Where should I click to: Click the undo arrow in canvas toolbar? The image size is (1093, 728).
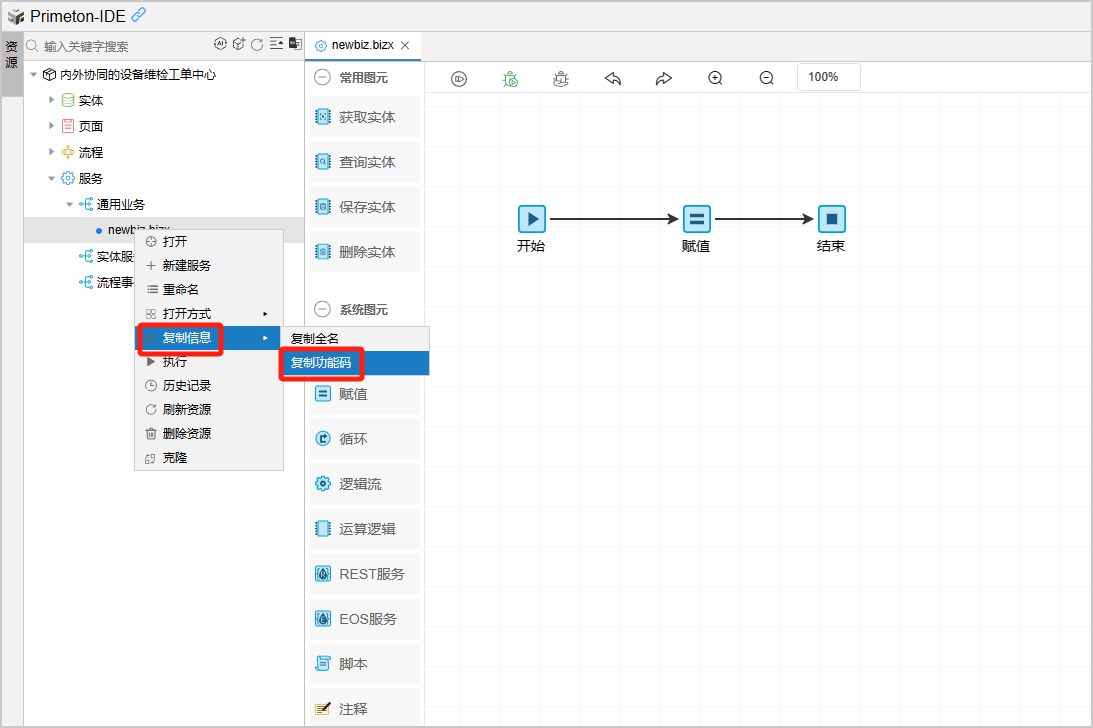613,78
